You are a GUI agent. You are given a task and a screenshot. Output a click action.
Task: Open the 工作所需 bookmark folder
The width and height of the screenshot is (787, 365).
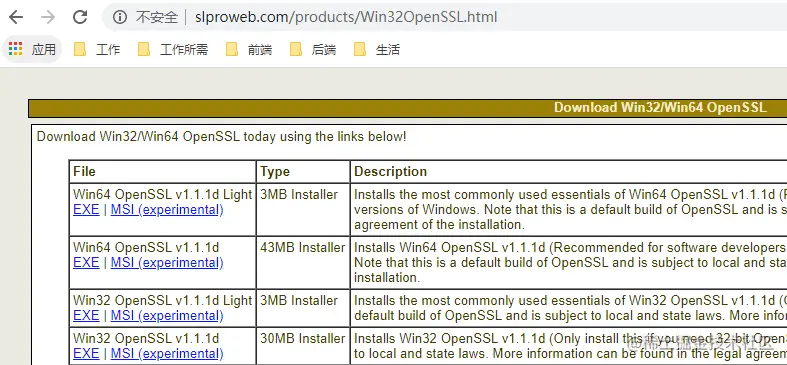pyautogui.click(x=173, y=49)
